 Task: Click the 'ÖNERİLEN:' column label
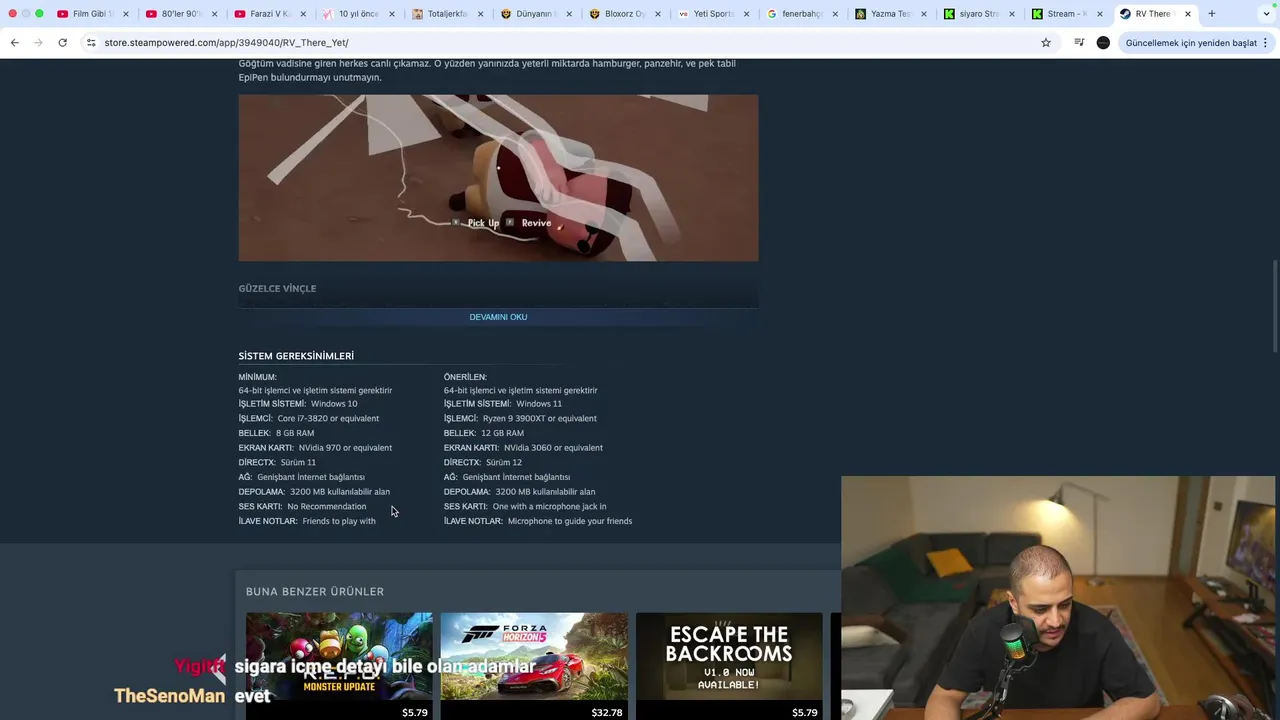click(x=465, y=377)
